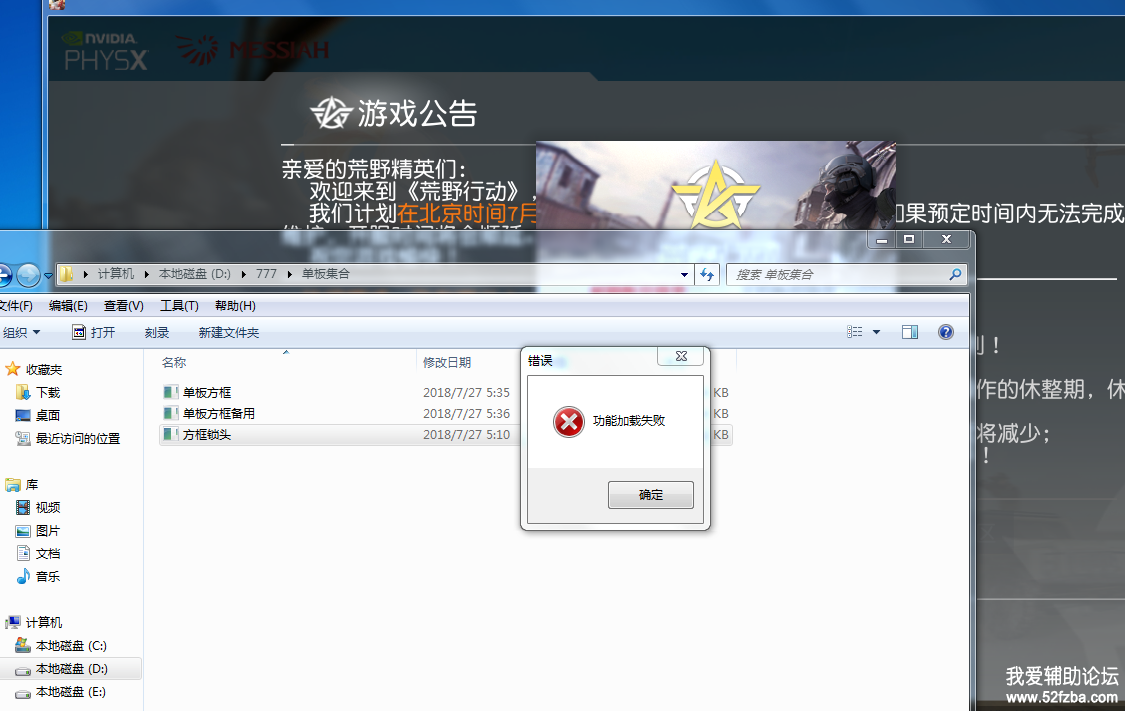Refresh the folder with the refresh icon
Screen dimensions: 1125x711
click(707, 274)
